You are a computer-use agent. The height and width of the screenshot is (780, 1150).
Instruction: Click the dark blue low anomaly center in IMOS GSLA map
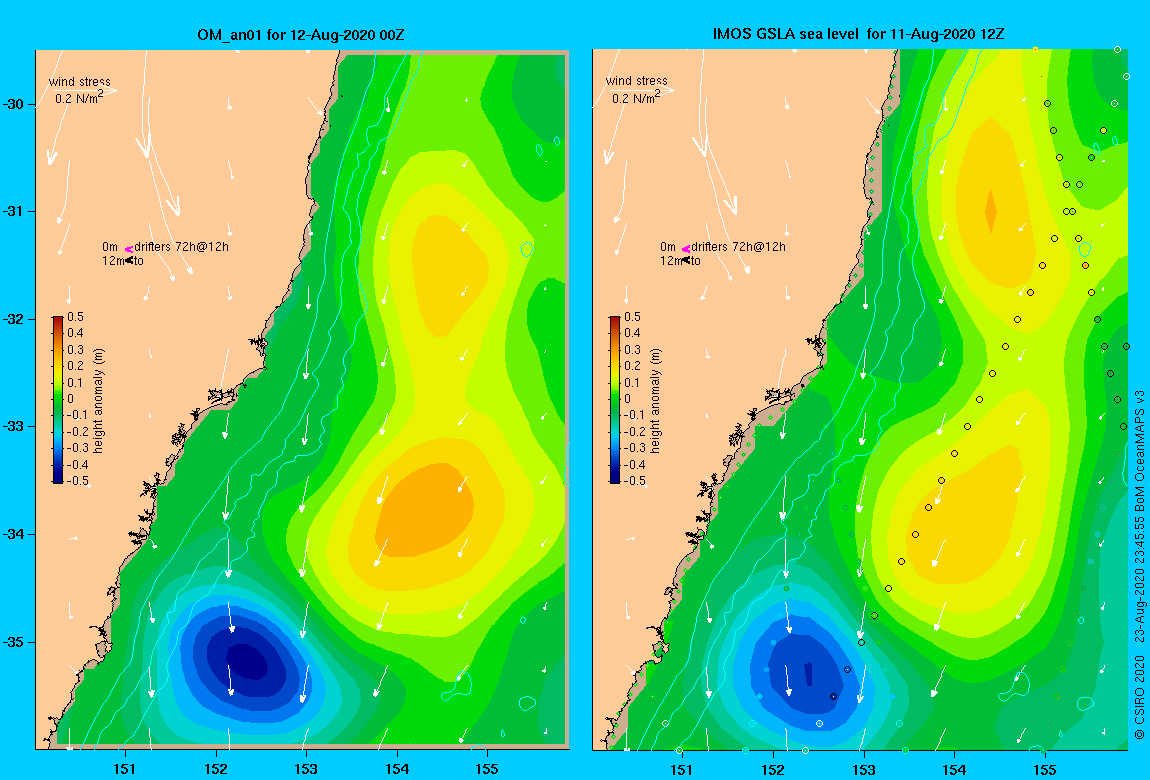[x=808, y=673]
